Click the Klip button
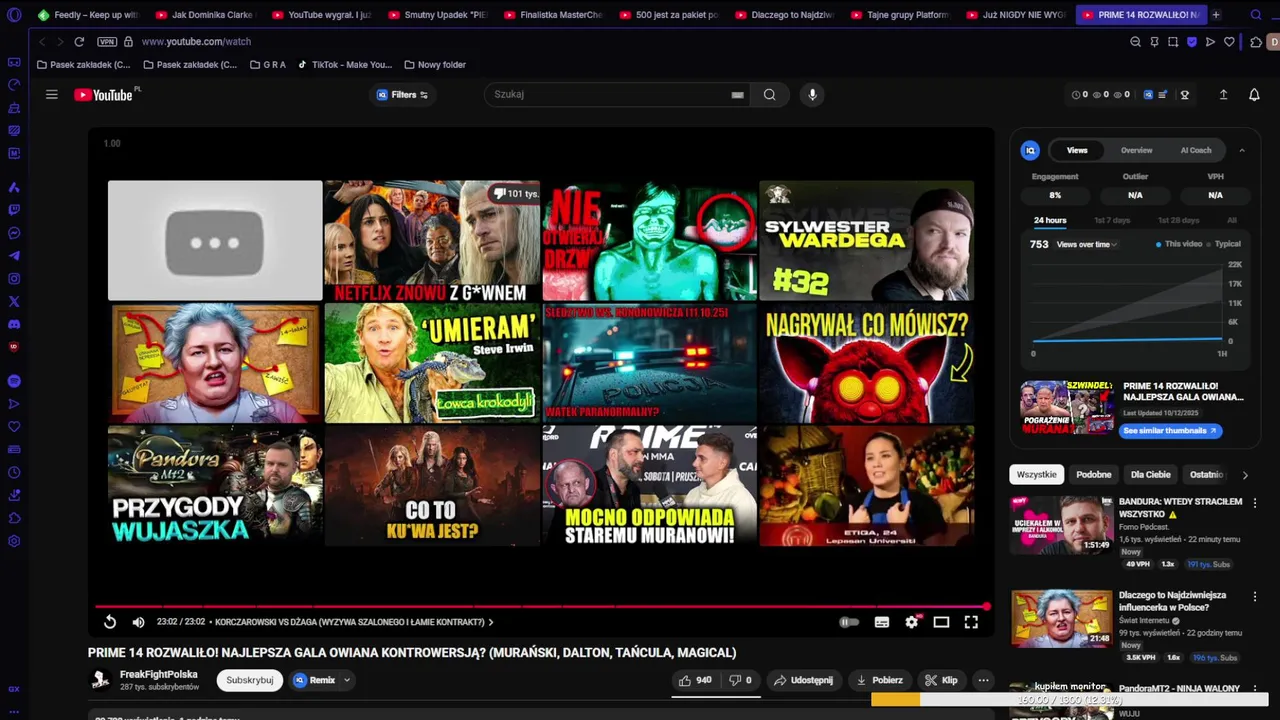This screenshot has height=720, width=1280. (941, 680)
